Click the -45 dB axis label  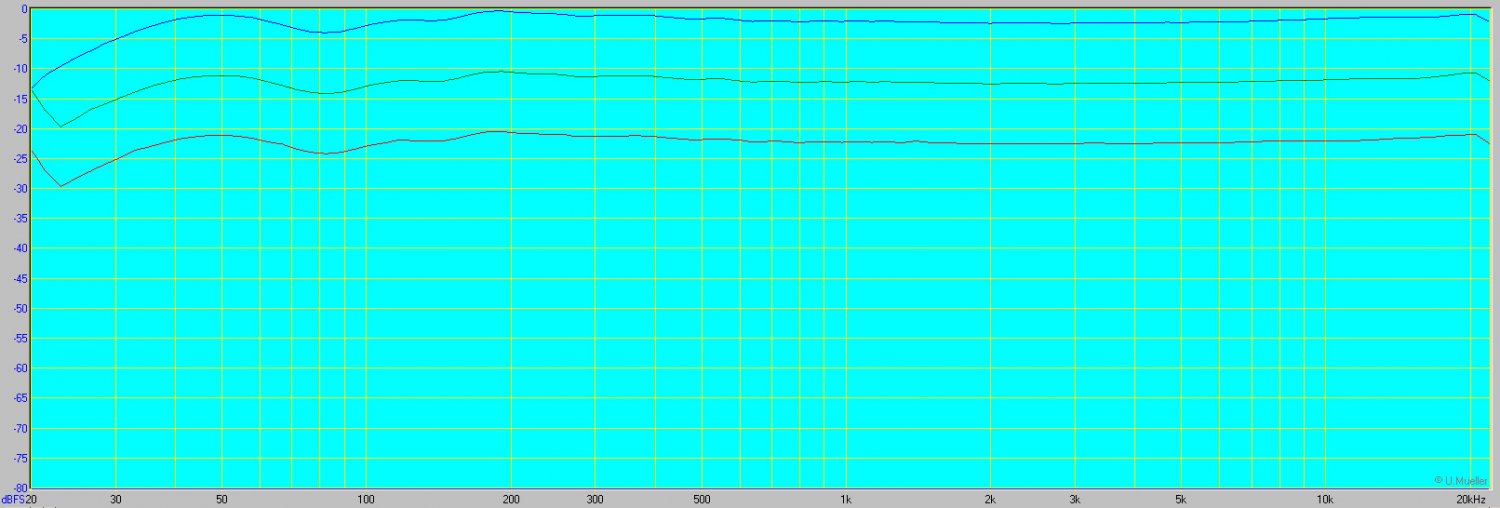point(18,279)
